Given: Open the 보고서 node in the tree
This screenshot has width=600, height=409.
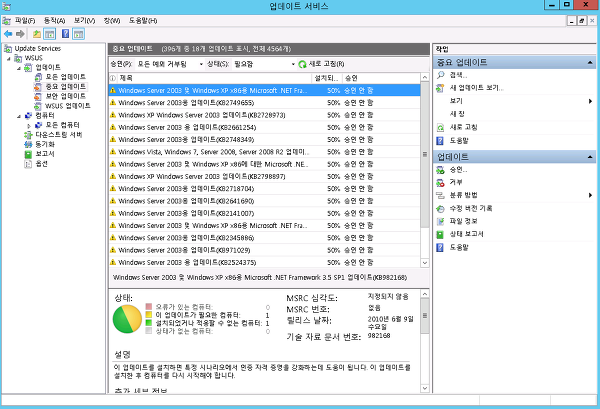Looking at the screenshot, I should point(39,154).
